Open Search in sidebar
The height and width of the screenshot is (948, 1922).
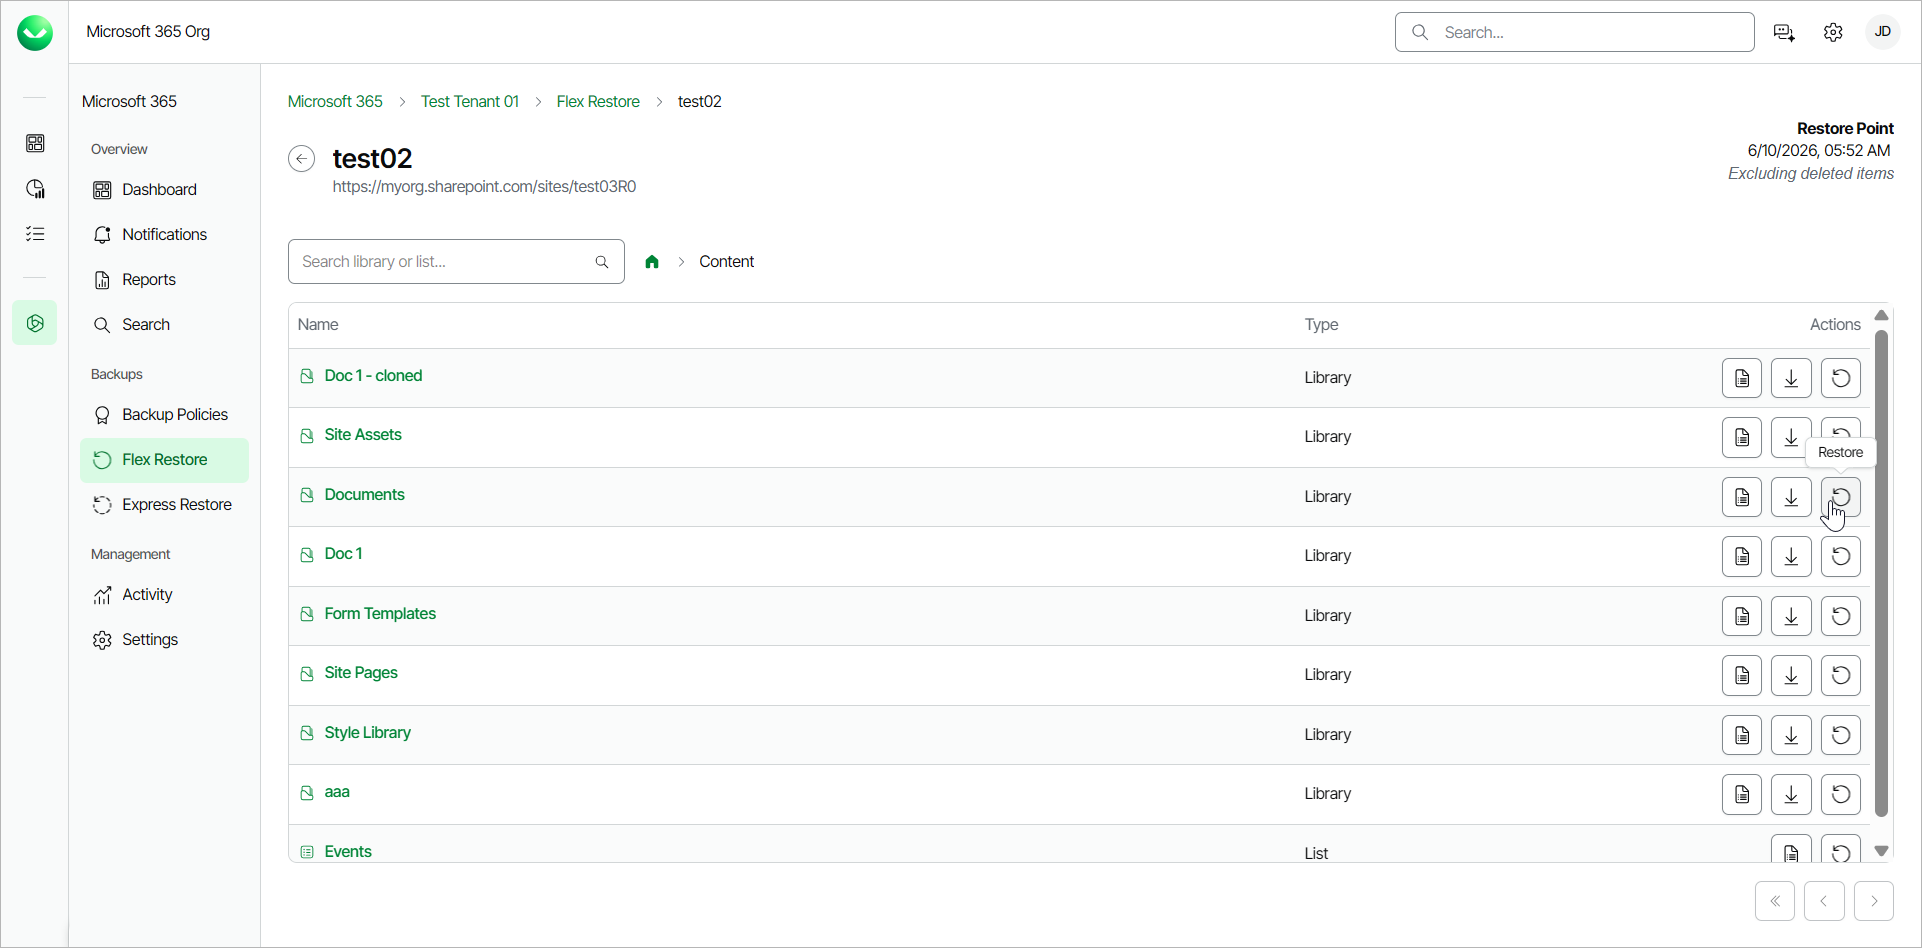pos(164,325)
